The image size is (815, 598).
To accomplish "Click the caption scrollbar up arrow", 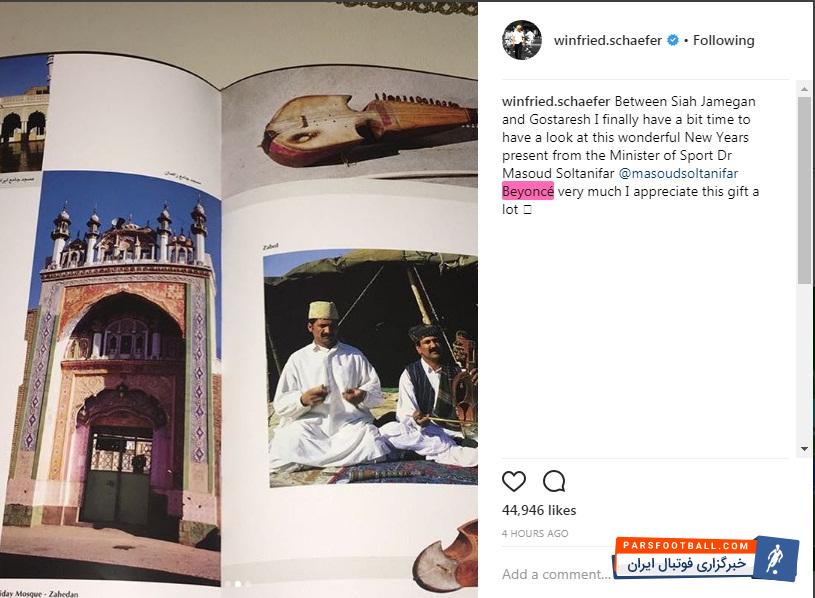I will [x=804, y=89].
